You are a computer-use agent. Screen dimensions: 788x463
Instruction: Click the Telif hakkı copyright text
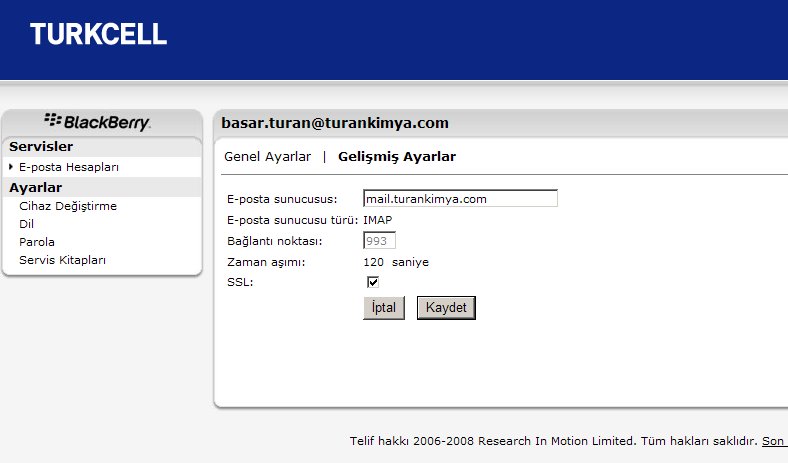click(553, 441)
